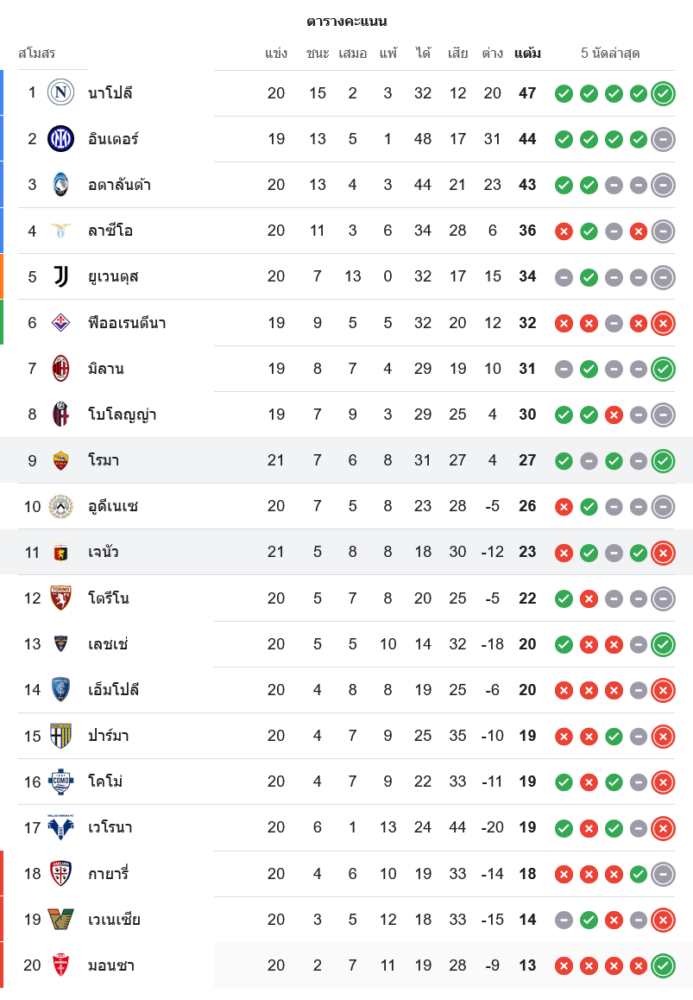This screenshot has width=693, height=1000.
Task: Click the Juventus club logo
Action: point(61,277)
